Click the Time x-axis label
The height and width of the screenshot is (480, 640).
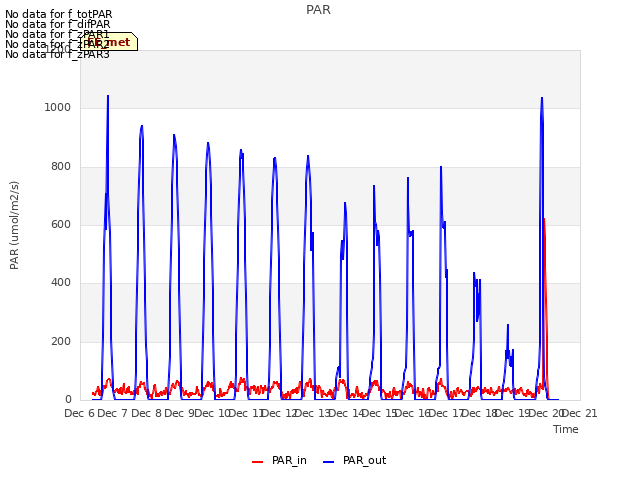point(566,429)
